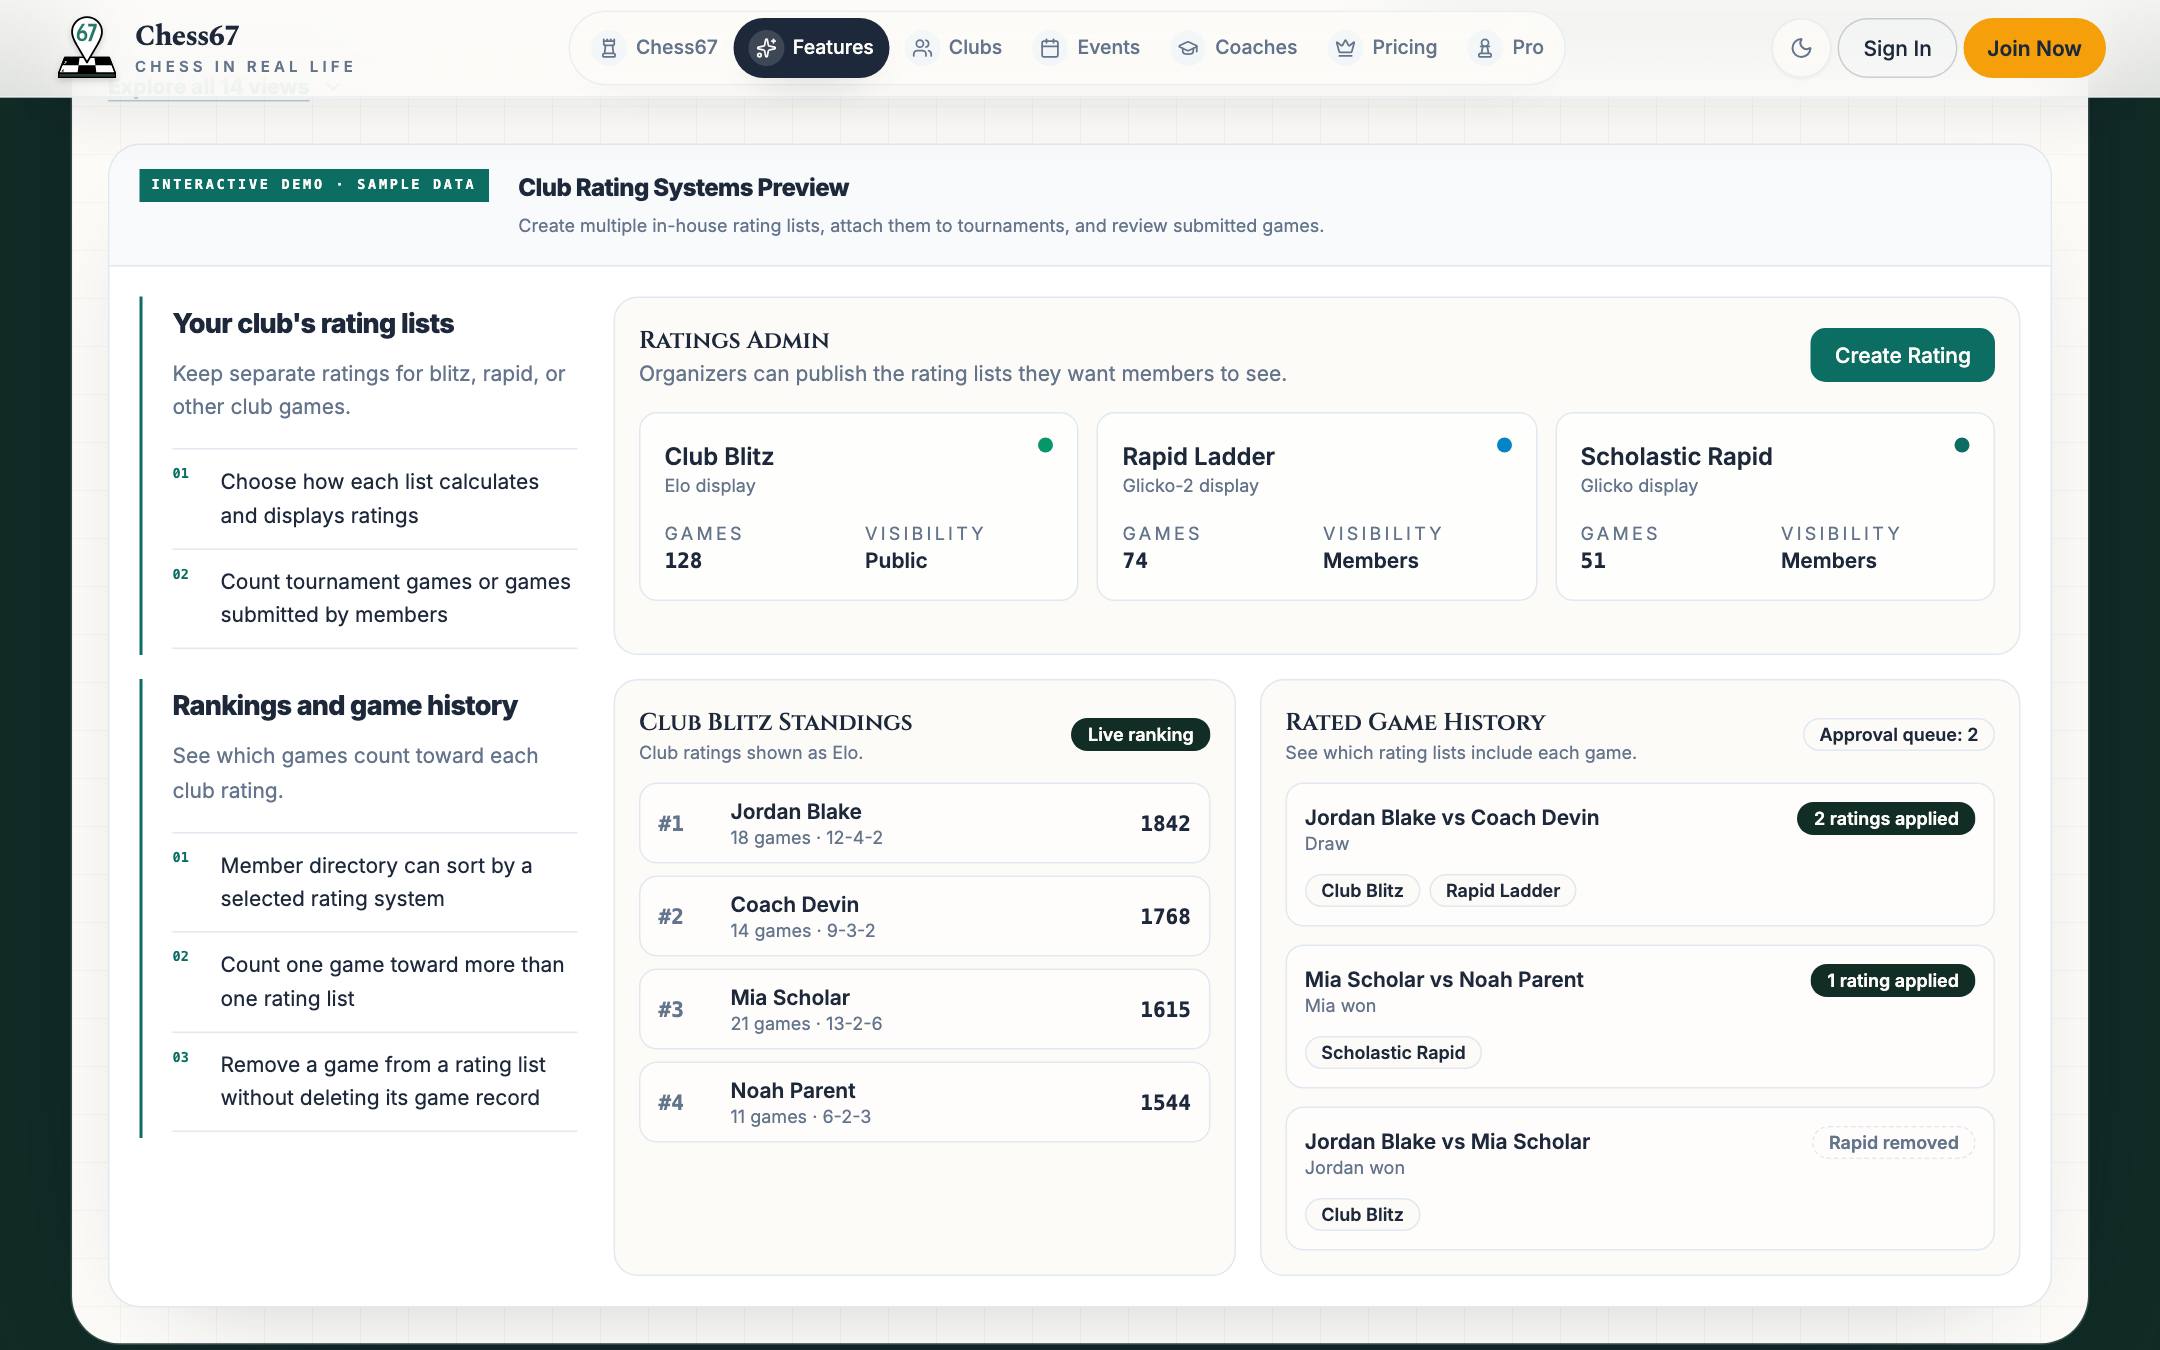Select Noah Parent standings row

924,1102
